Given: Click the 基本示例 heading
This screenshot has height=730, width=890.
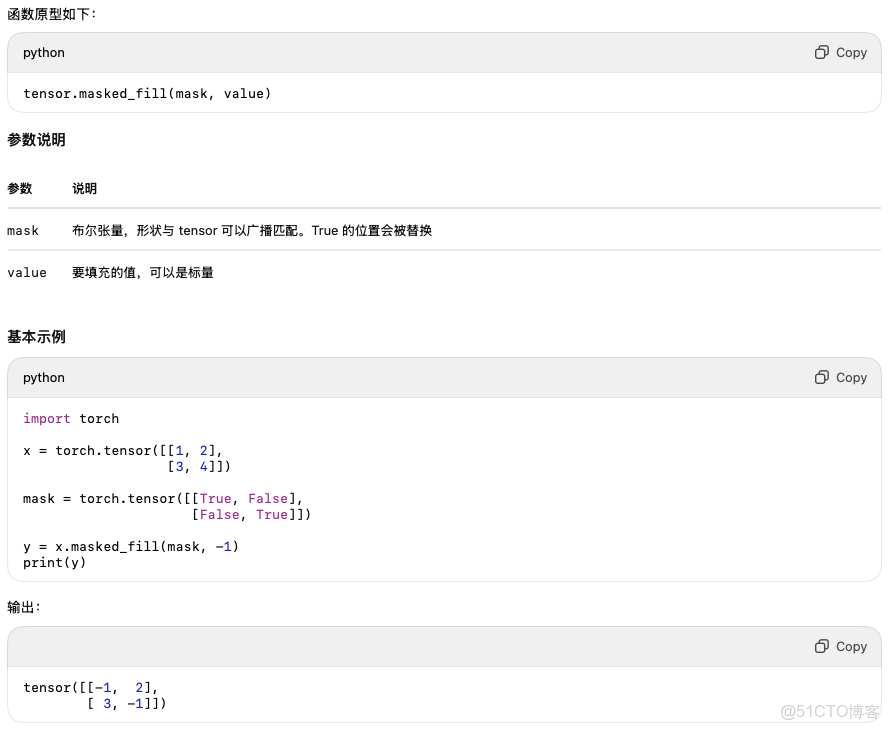Looking at the screenshot, I should click(x=36, y=337).
